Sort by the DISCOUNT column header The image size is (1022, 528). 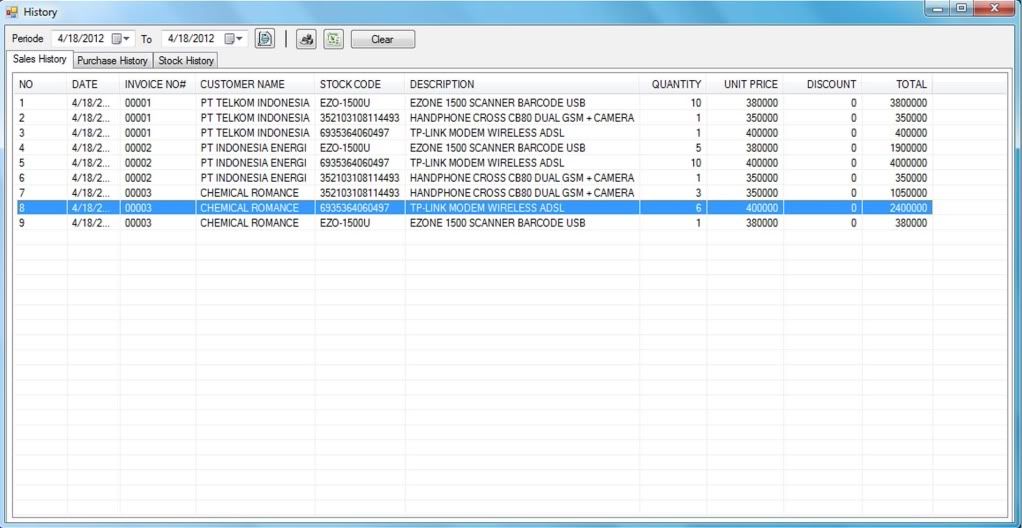[823, 84]
